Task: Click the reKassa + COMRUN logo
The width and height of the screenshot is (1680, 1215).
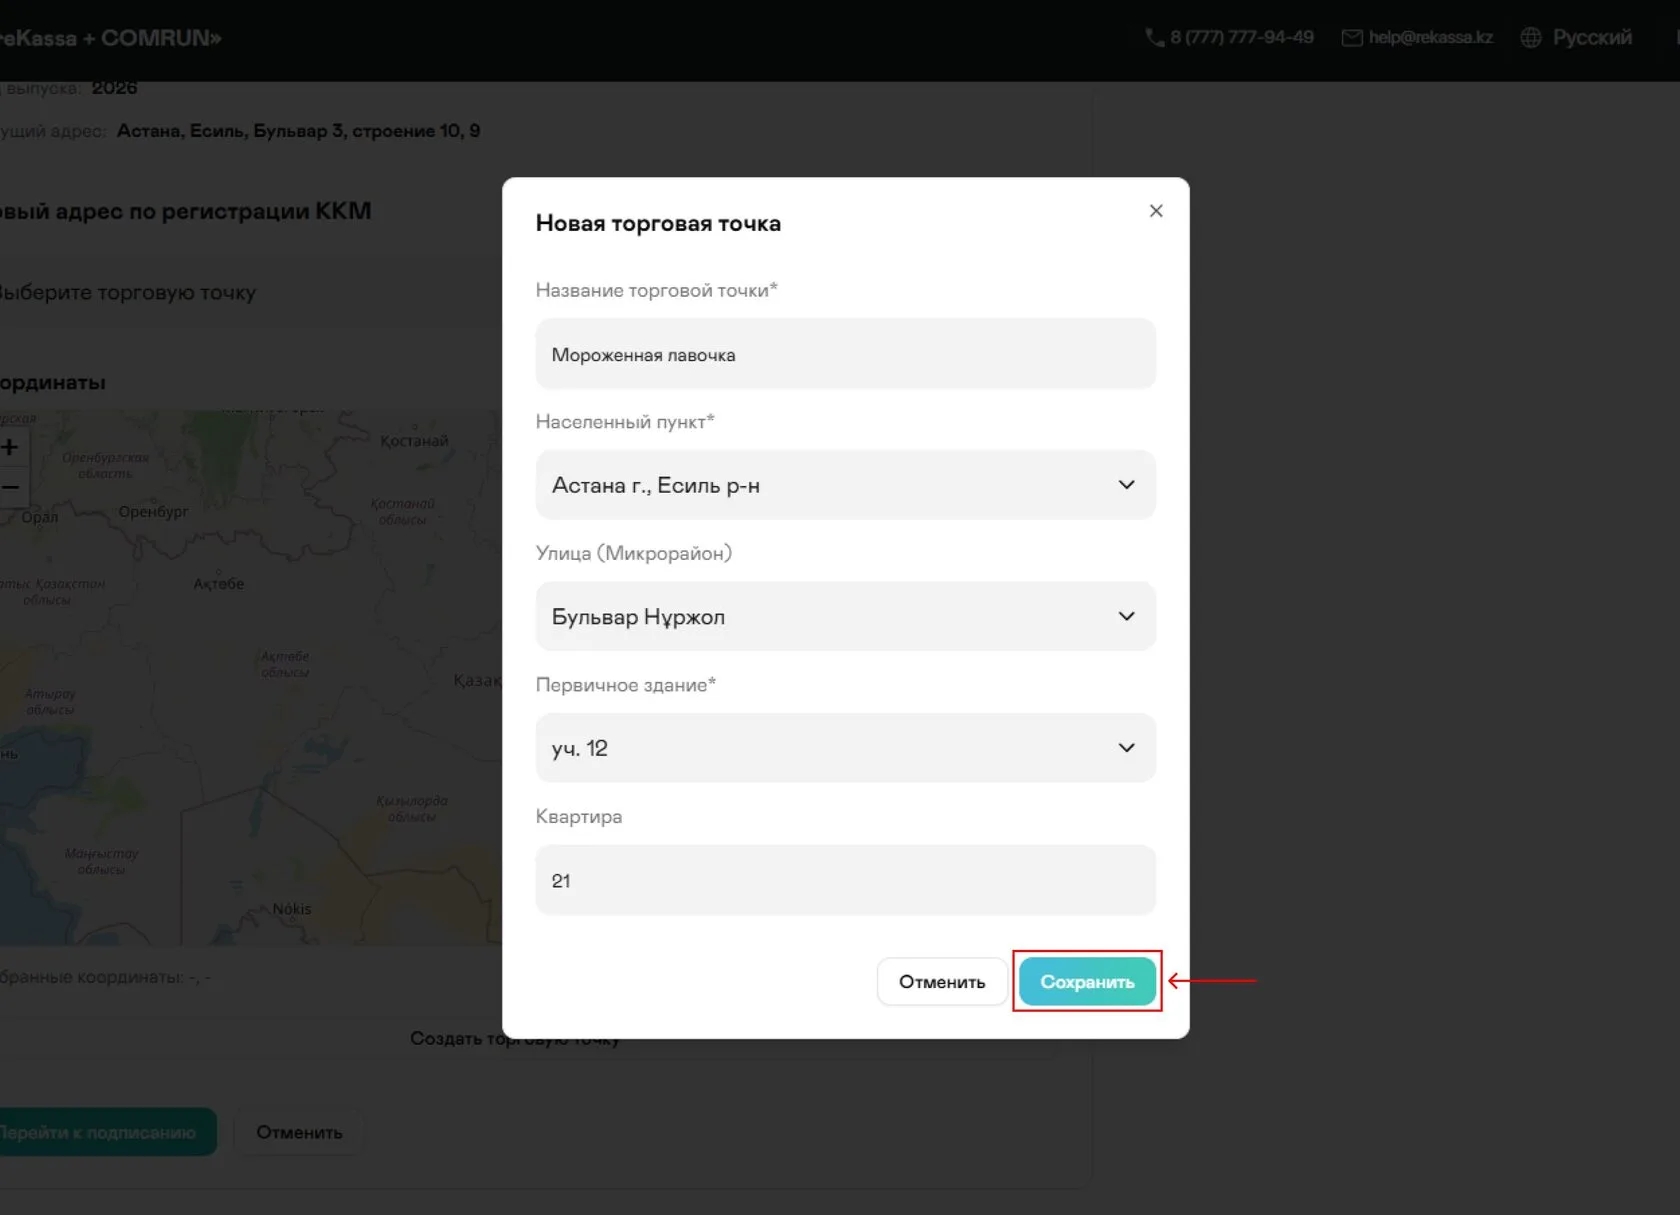Action: coord(110,38)
